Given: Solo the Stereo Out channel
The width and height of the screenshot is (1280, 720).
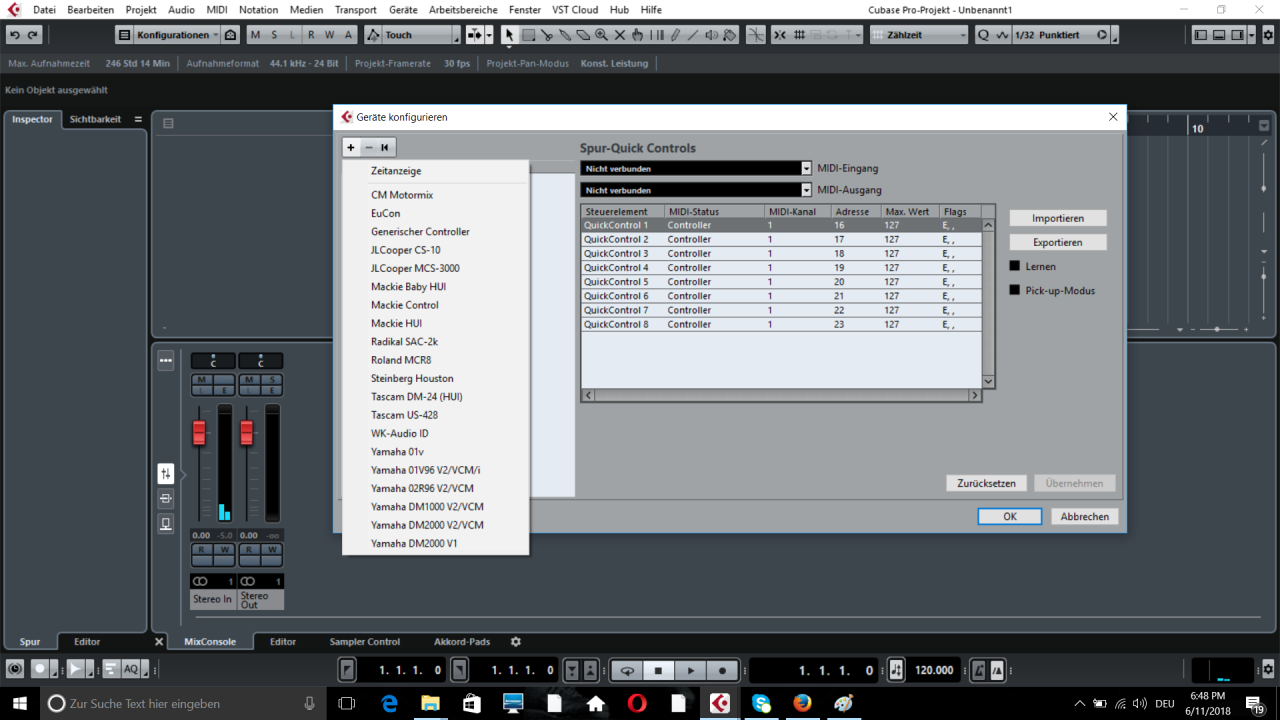Looking at the screenshot, I should (x=271, y=380).
